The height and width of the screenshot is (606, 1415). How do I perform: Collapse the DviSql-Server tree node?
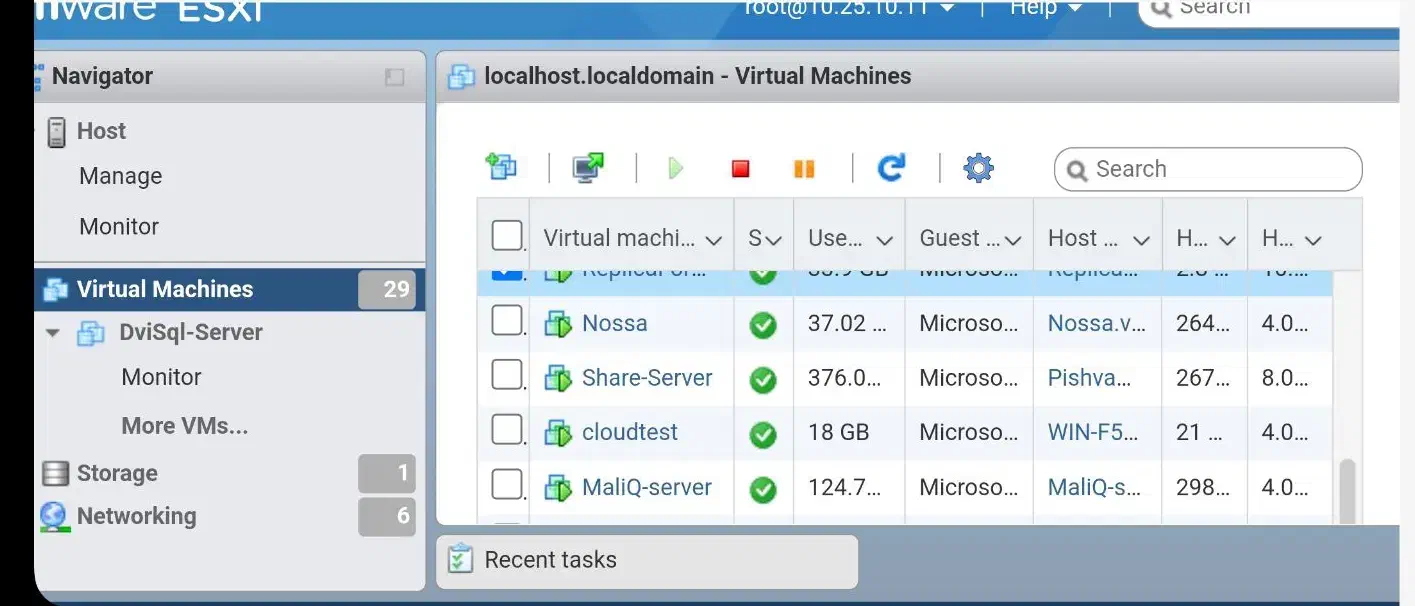(53, 333)
